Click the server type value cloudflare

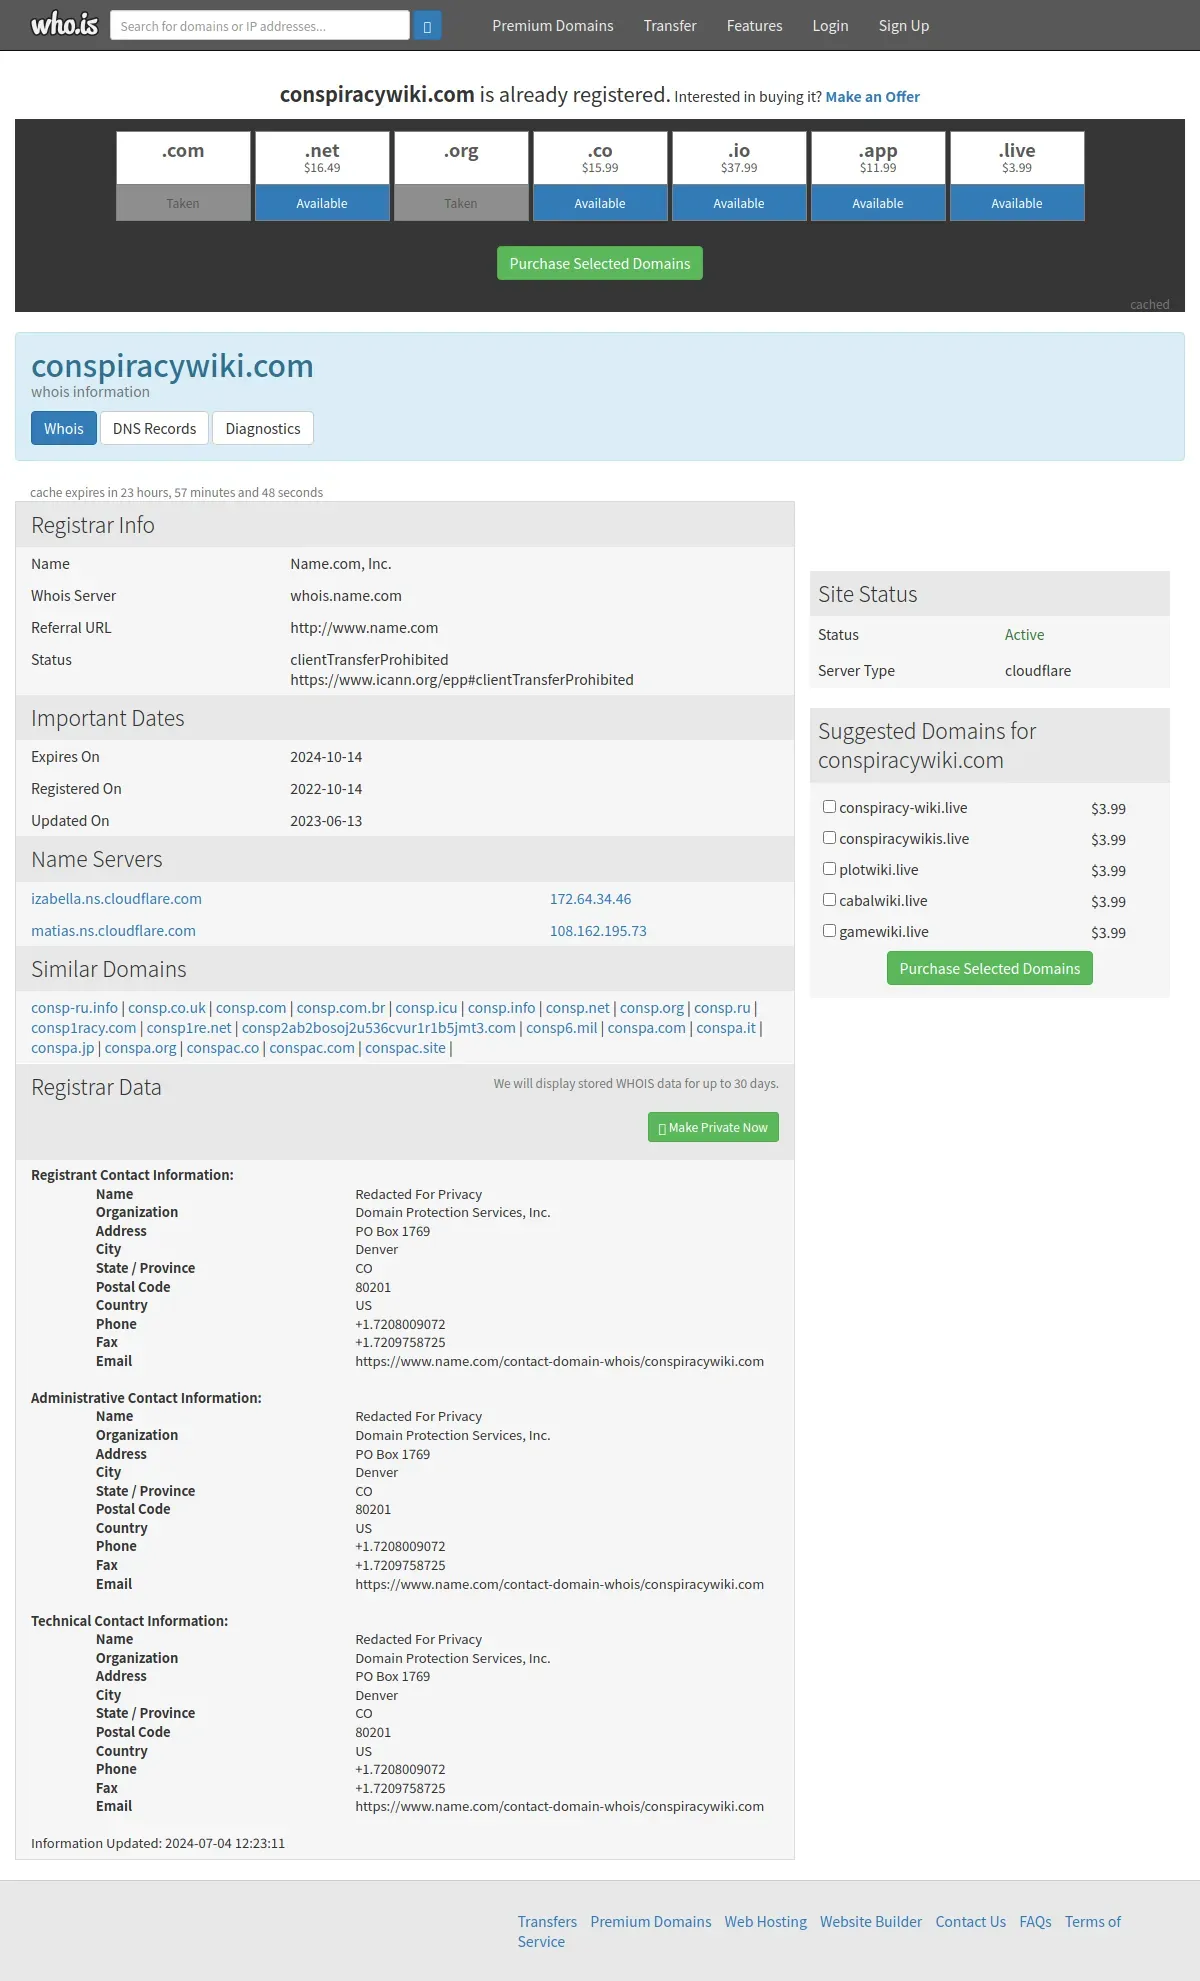click(x=1038, y=671)
